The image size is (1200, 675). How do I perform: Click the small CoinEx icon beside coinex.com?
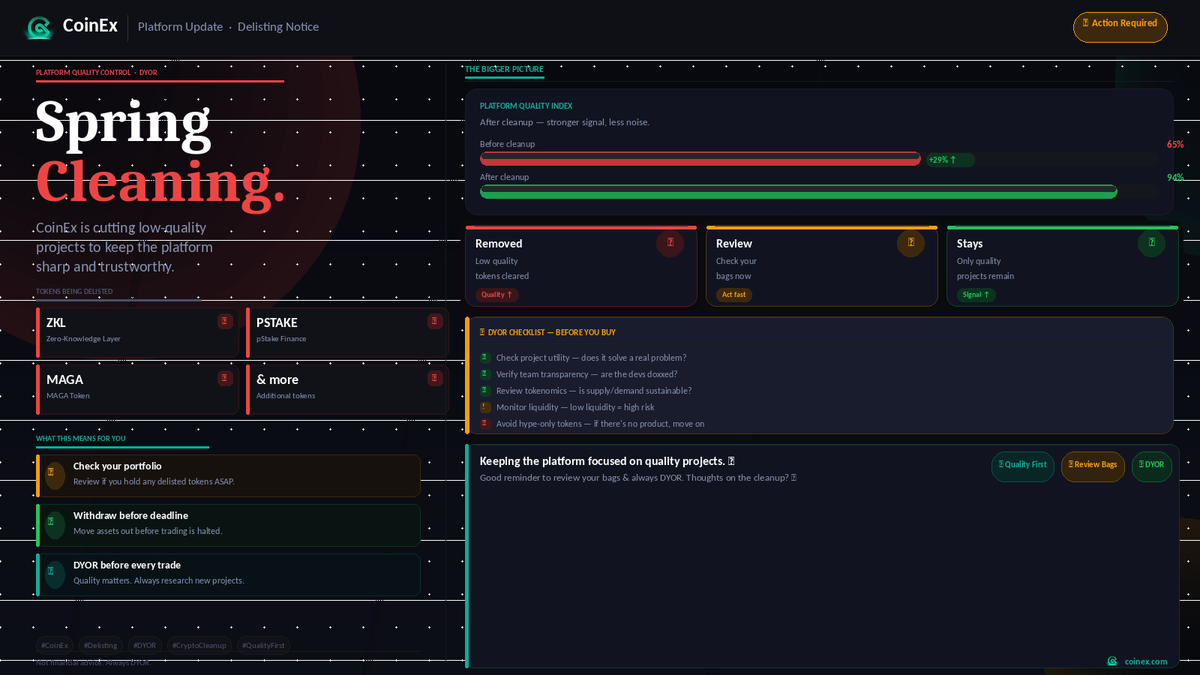[x=1112, y=661]
